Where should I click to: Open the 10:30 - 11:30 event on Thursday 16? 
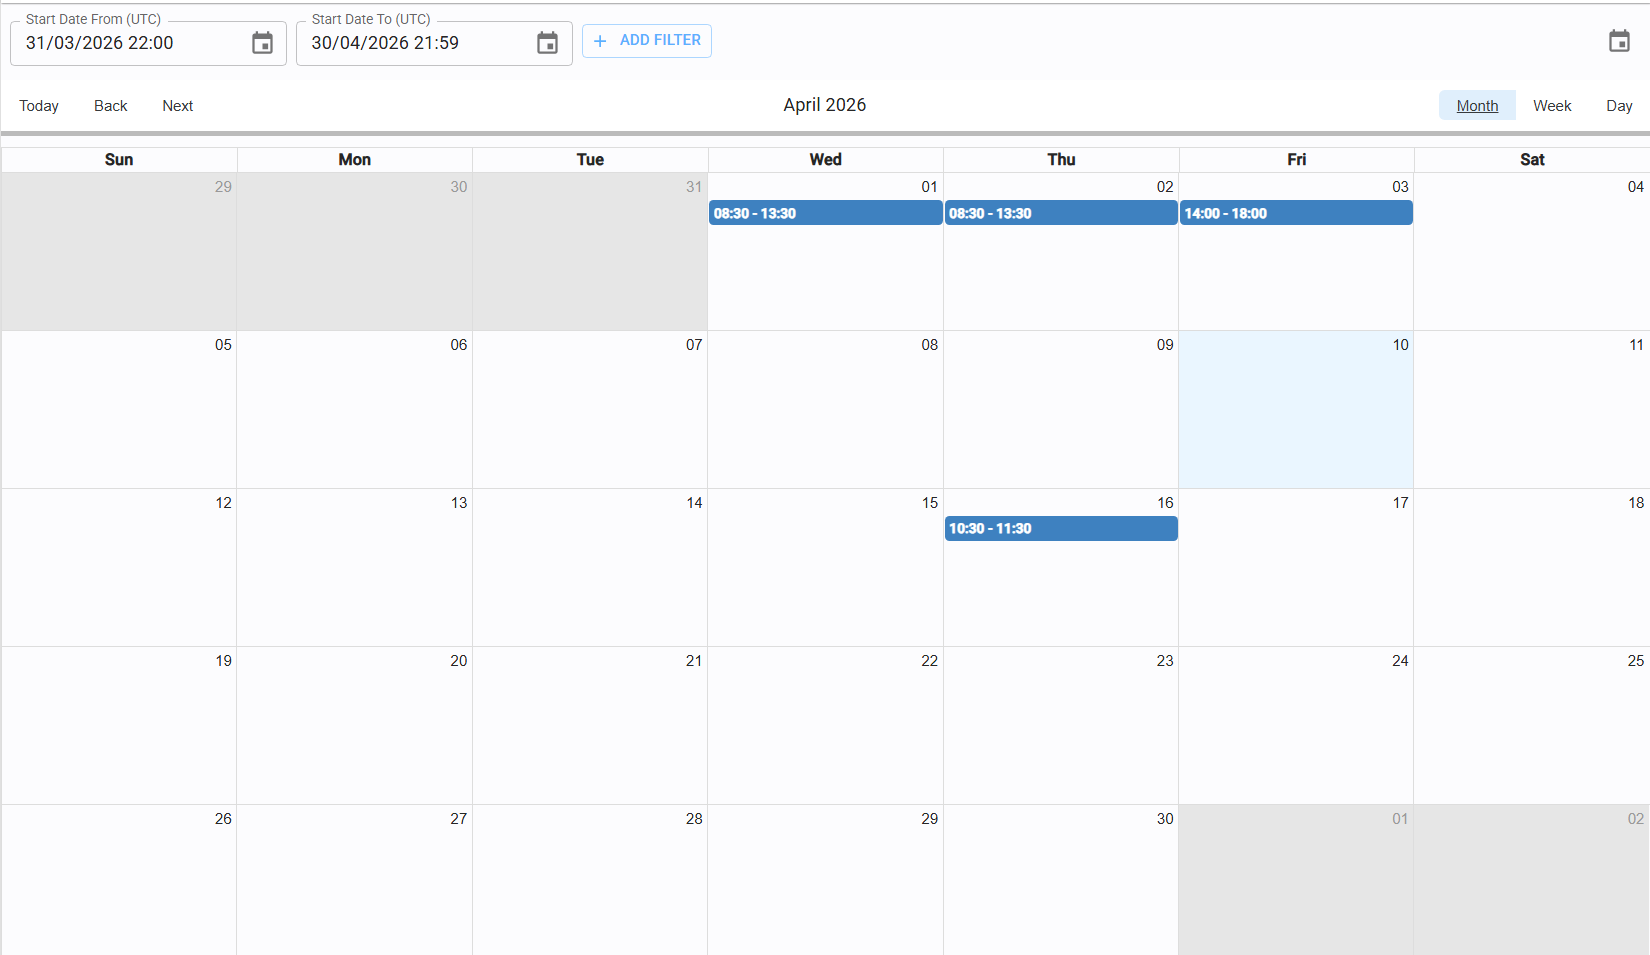click(x=1060, y=528)
